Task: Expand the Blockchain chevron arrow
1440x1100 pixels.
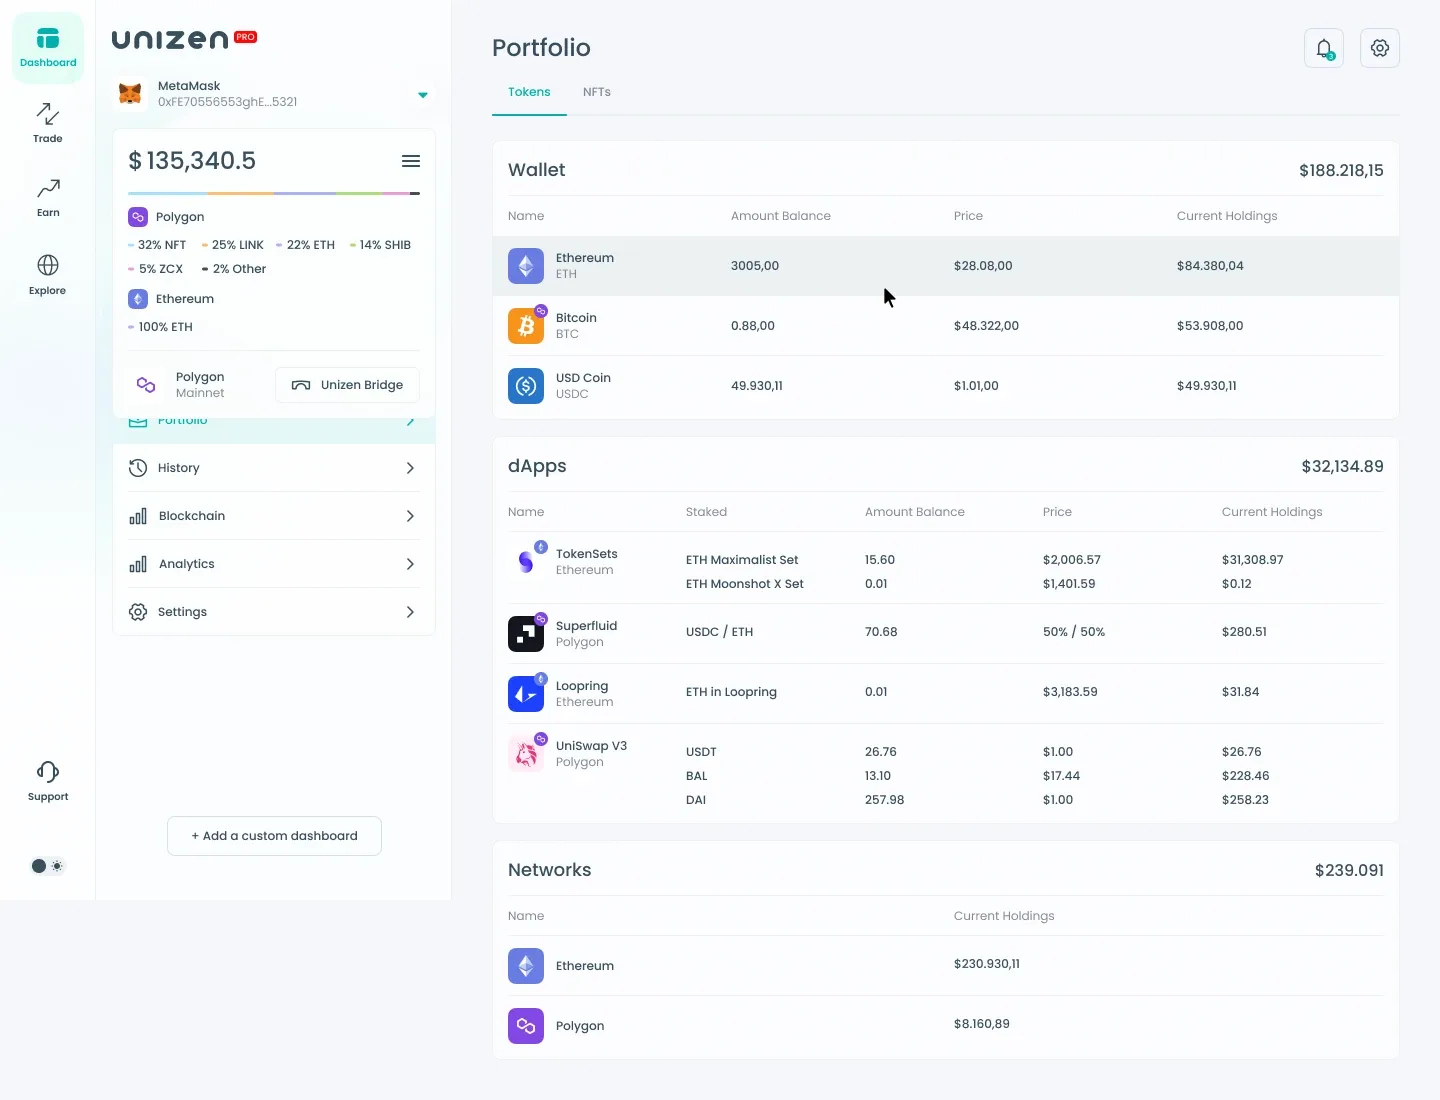Action: tap(410, 516)
